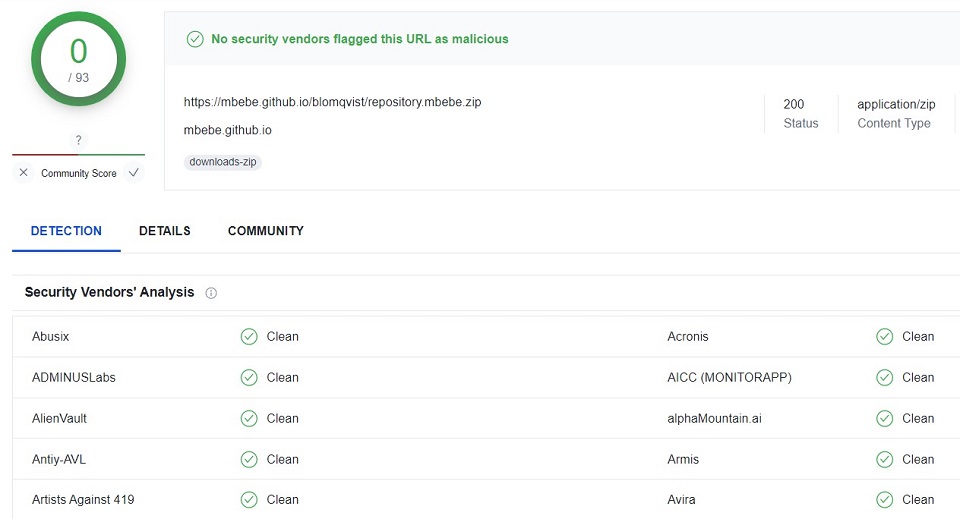Viewport: 960px width, 519px height.
Task: Click the green check icon in the no-vendors-flagged banner
Action: [195, 39]
